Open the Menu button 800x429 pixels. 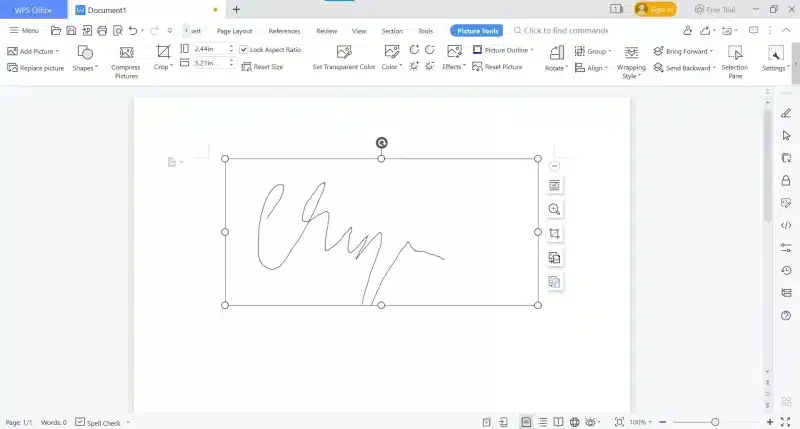24,31
